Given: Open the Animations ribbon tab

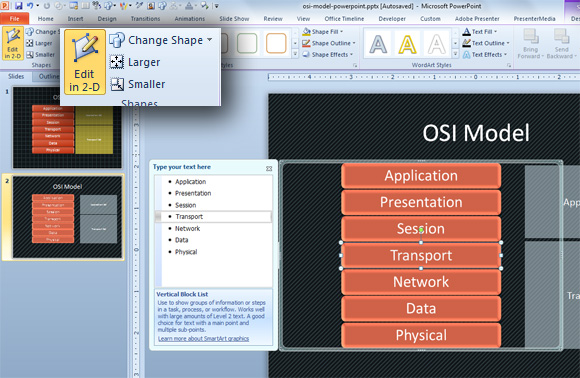Looking at the screenshot, I should click(190, 18).
